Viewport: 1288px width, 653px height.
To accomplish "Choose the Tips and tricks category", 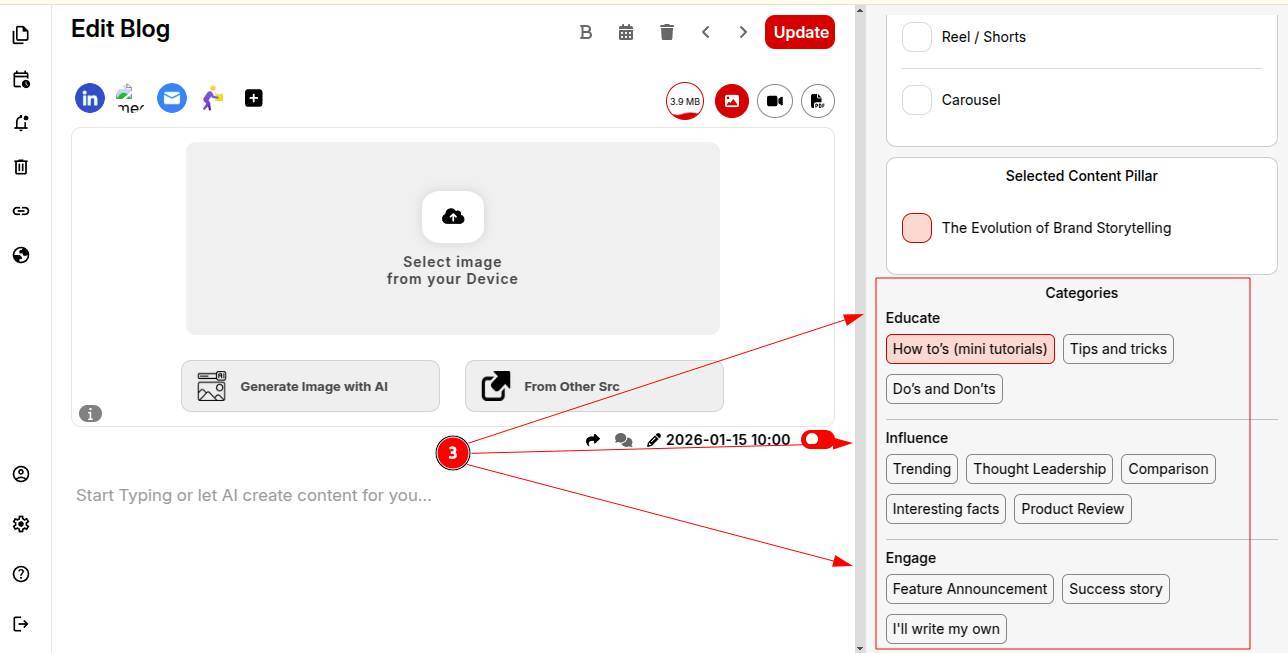I will 1118,349.
